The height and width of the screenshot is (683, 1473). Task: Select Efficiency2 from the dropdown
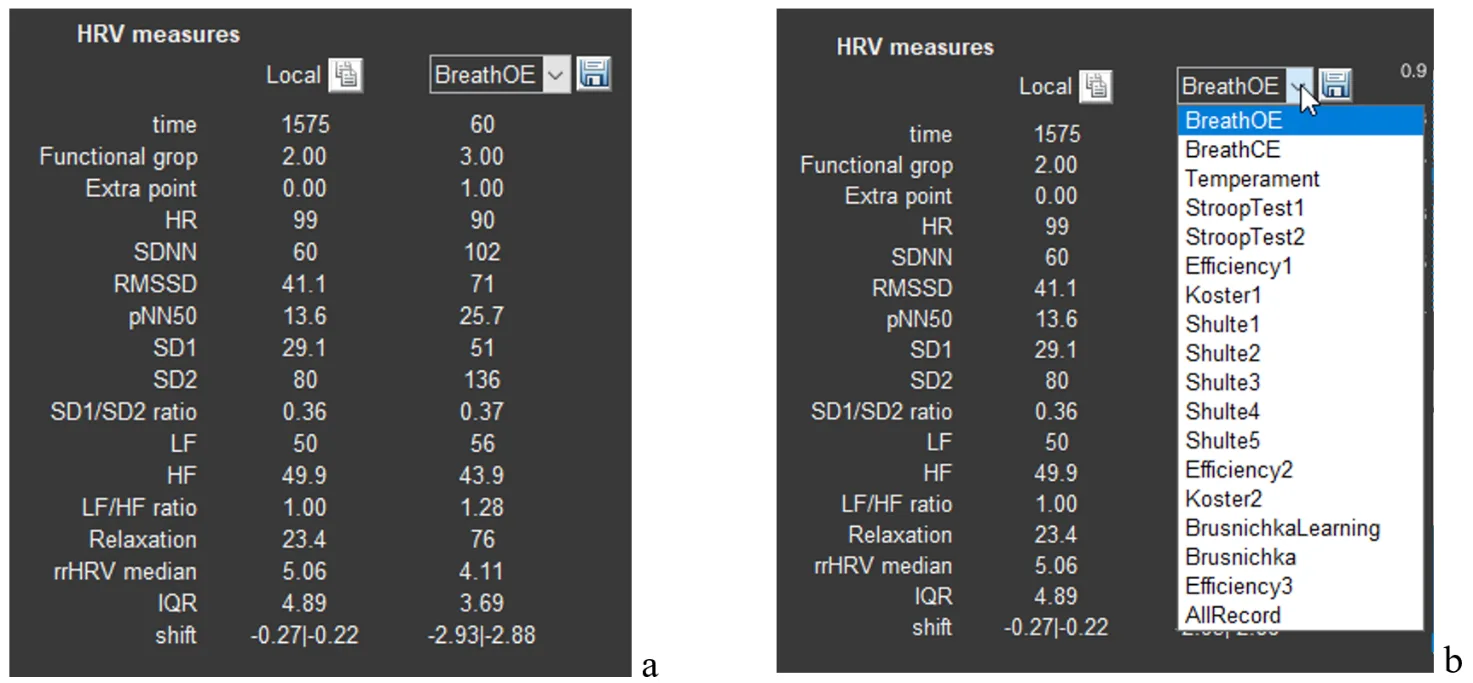pyautogui.click(x=1239, y=470)
